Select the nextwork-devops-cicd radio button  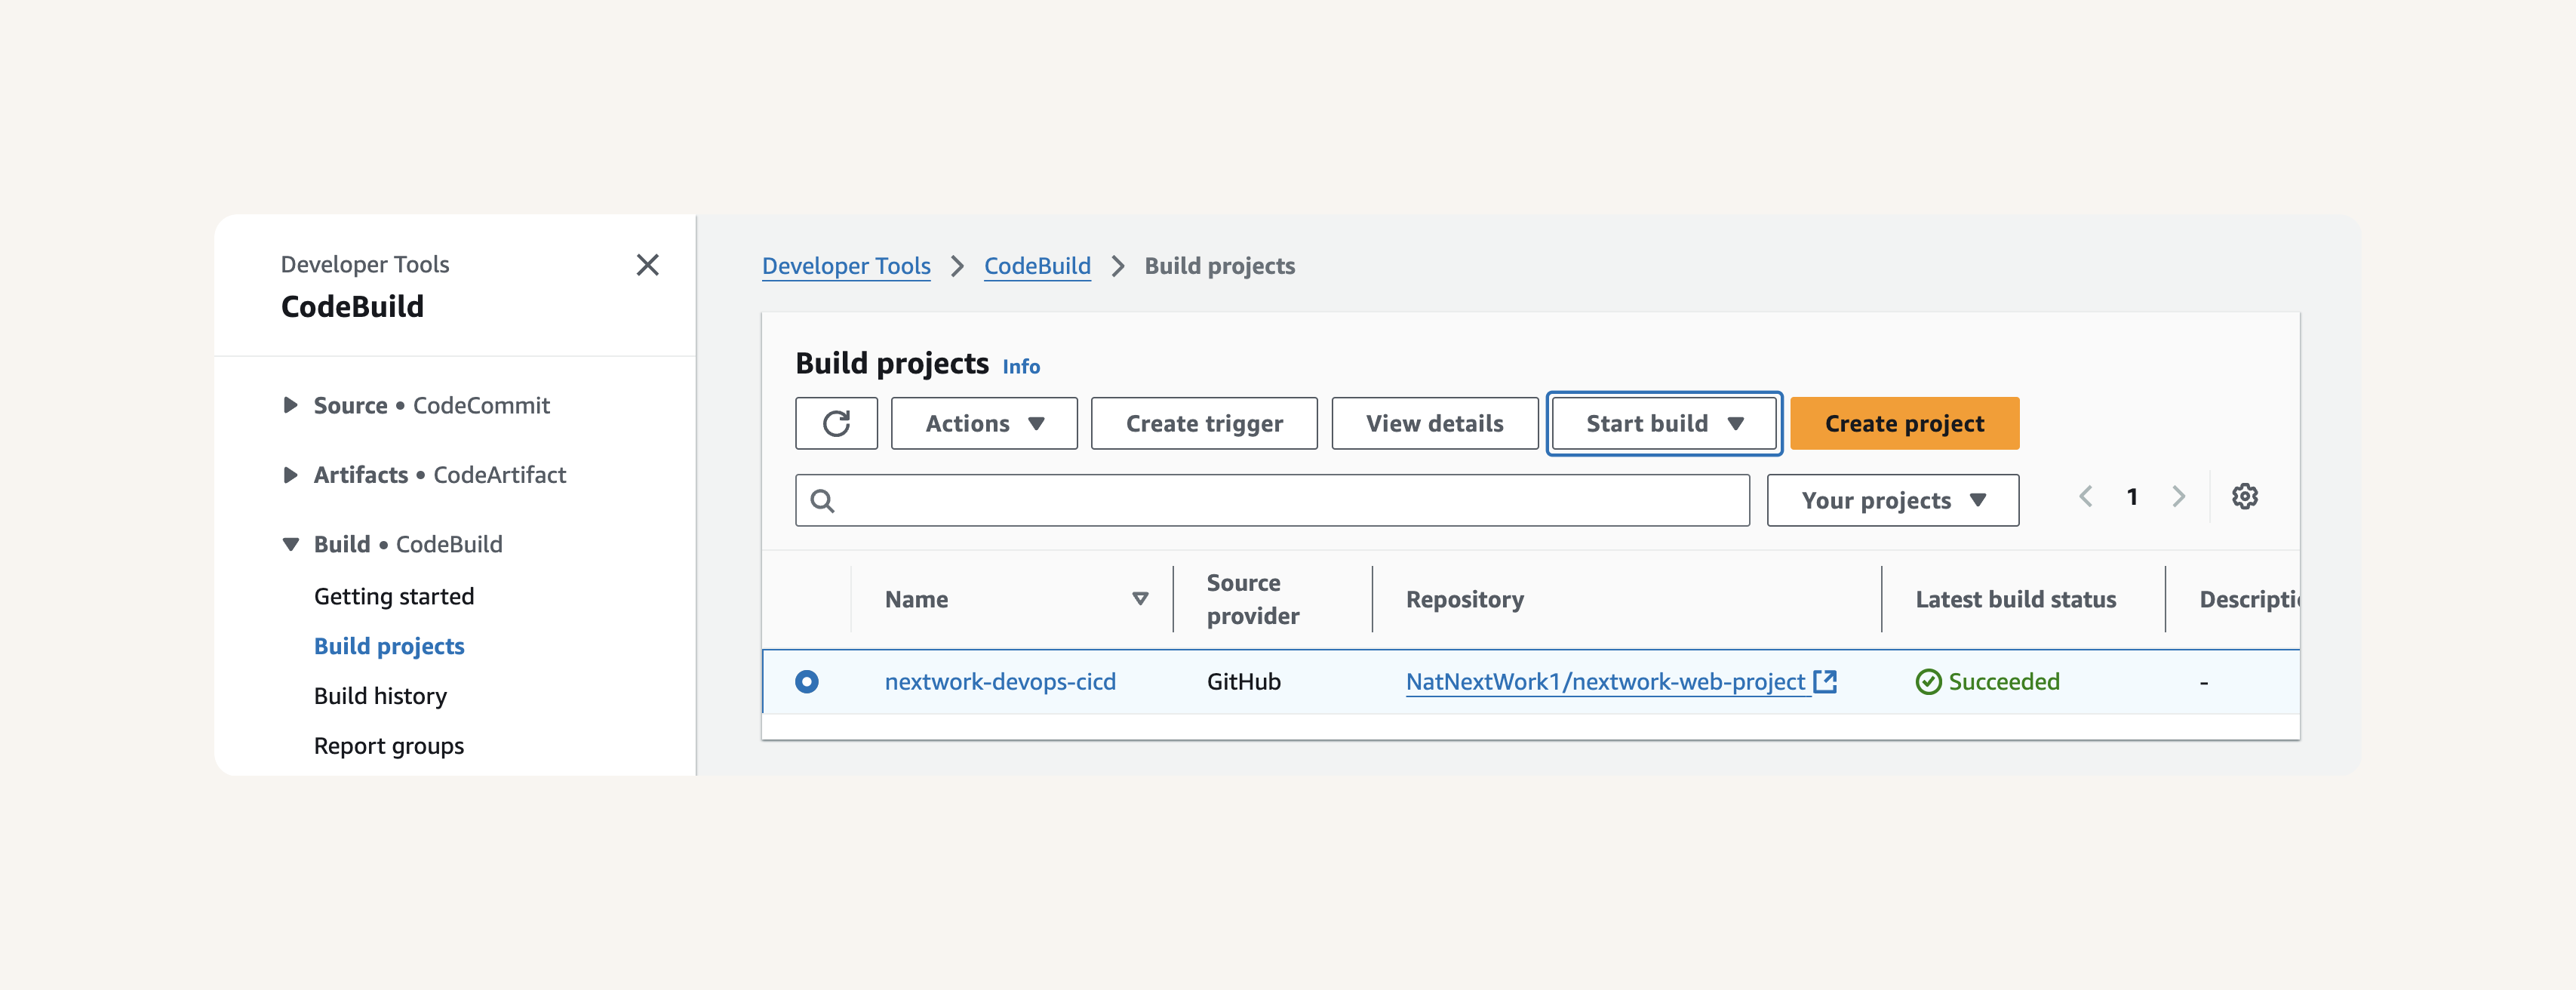pos(807,682)
